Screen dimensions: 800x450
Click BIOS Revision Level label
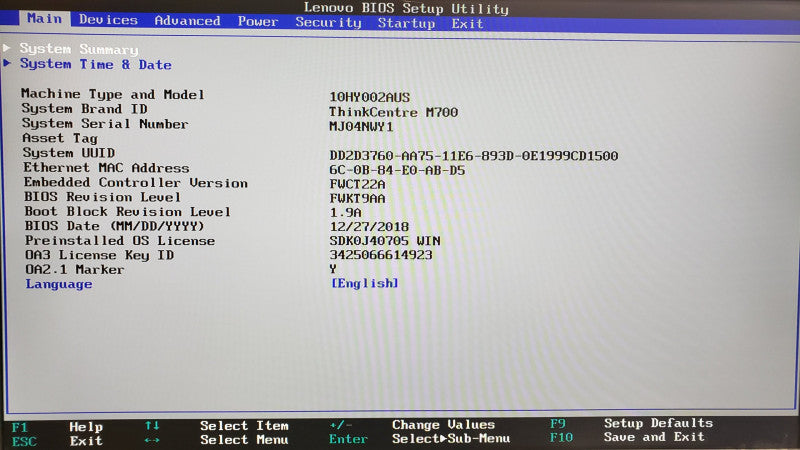[x=102, y=197]
